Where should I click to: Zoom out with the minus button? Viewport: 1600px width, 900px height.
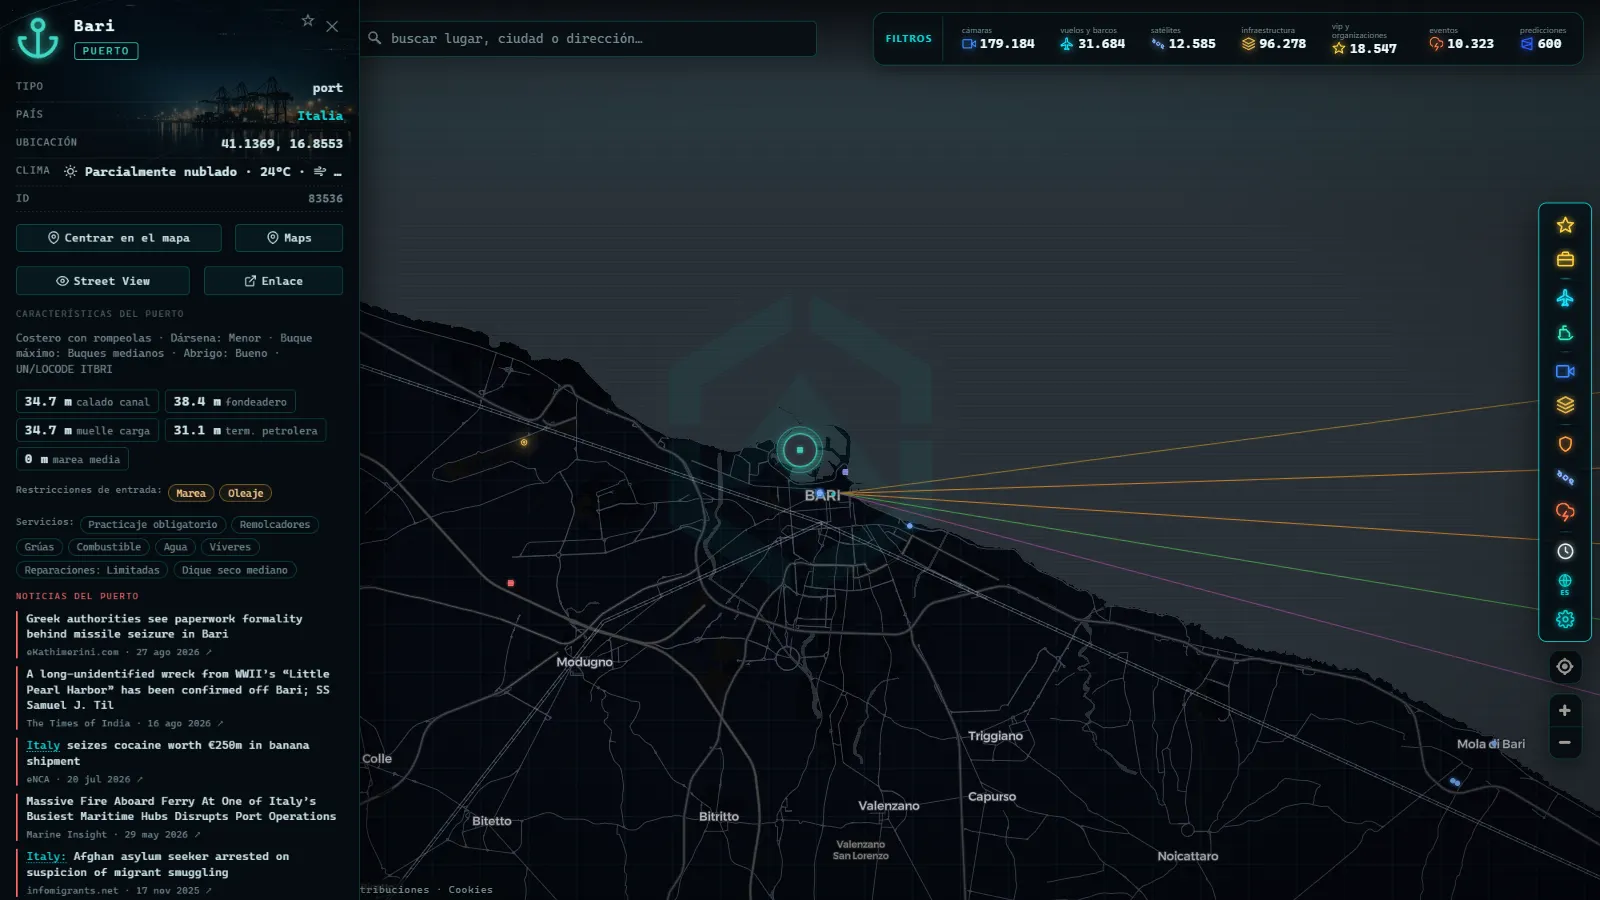click(x=1565, y=743)
